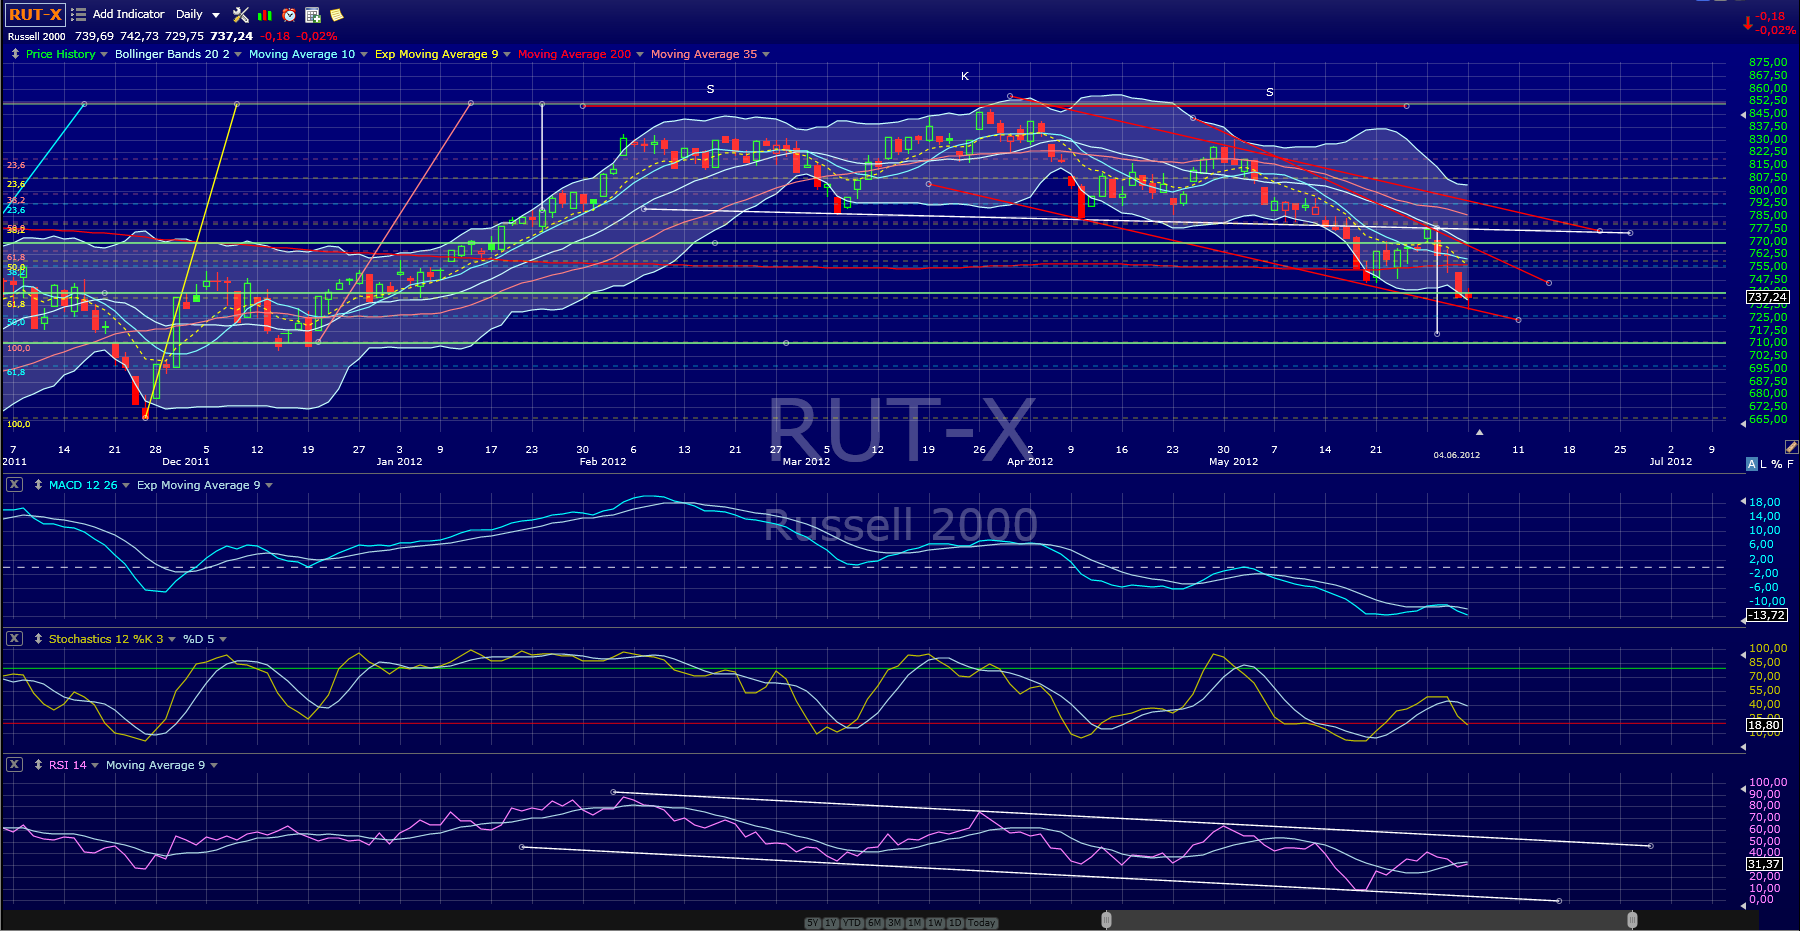Expand the Stochastics %K 3 dropdown arrow
Viewport: 1800px width, 931px height.
click(x=172, y=640)
